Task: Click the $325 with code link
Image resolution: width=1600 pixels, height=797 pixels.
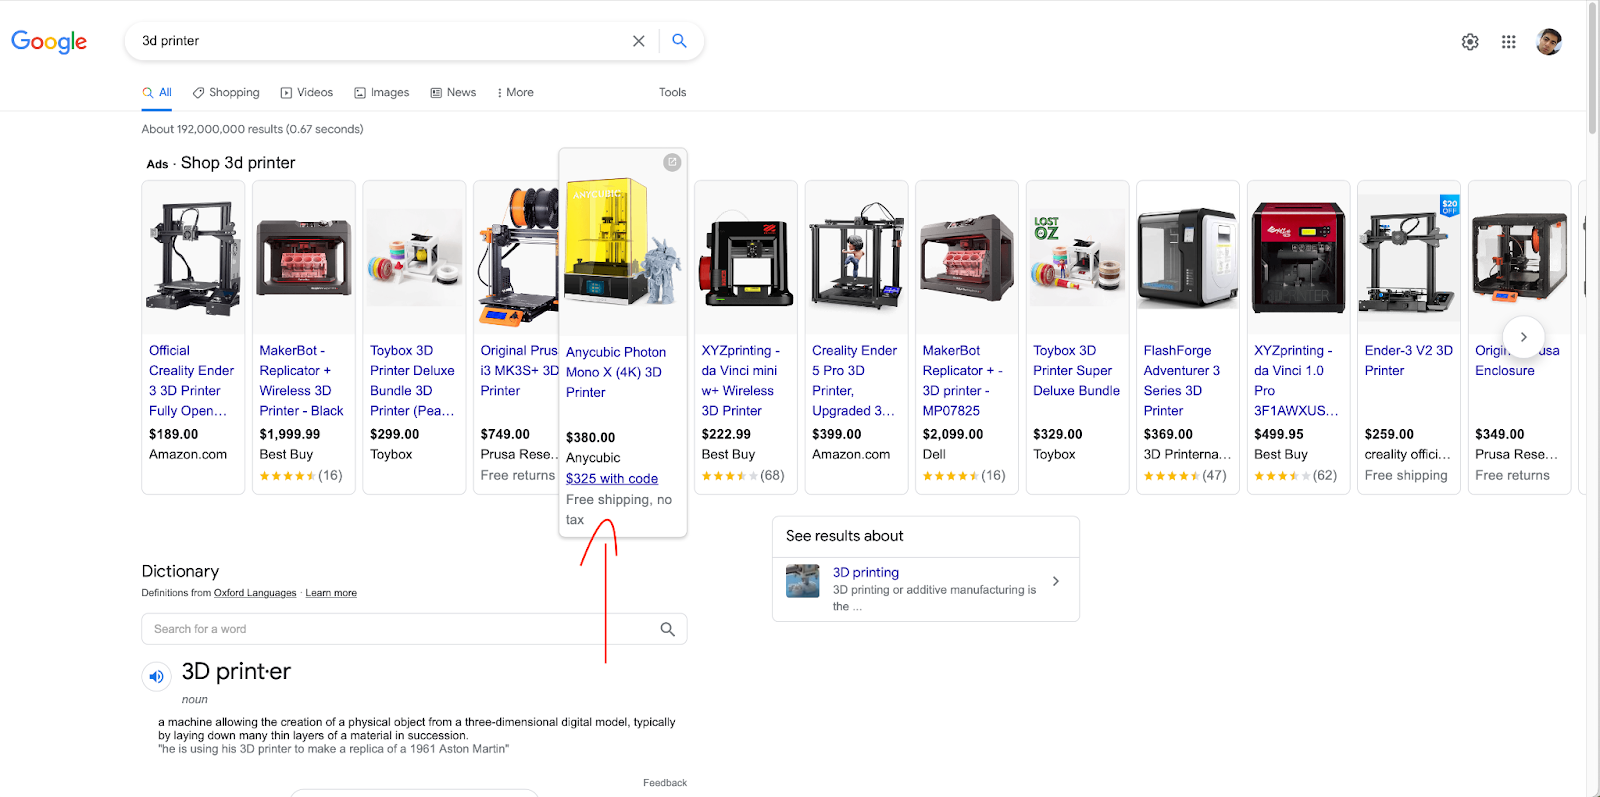Action: (612, 479)
